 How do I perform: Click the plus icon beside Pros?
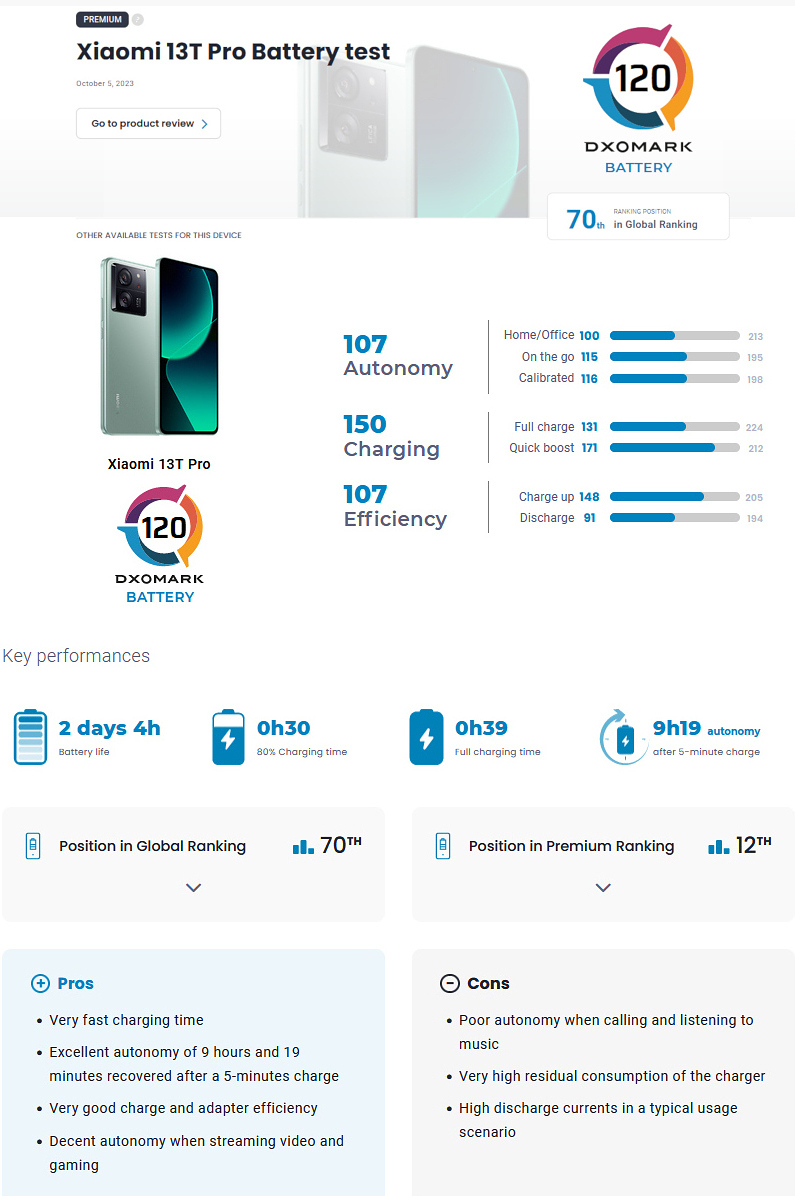(40, 983)
